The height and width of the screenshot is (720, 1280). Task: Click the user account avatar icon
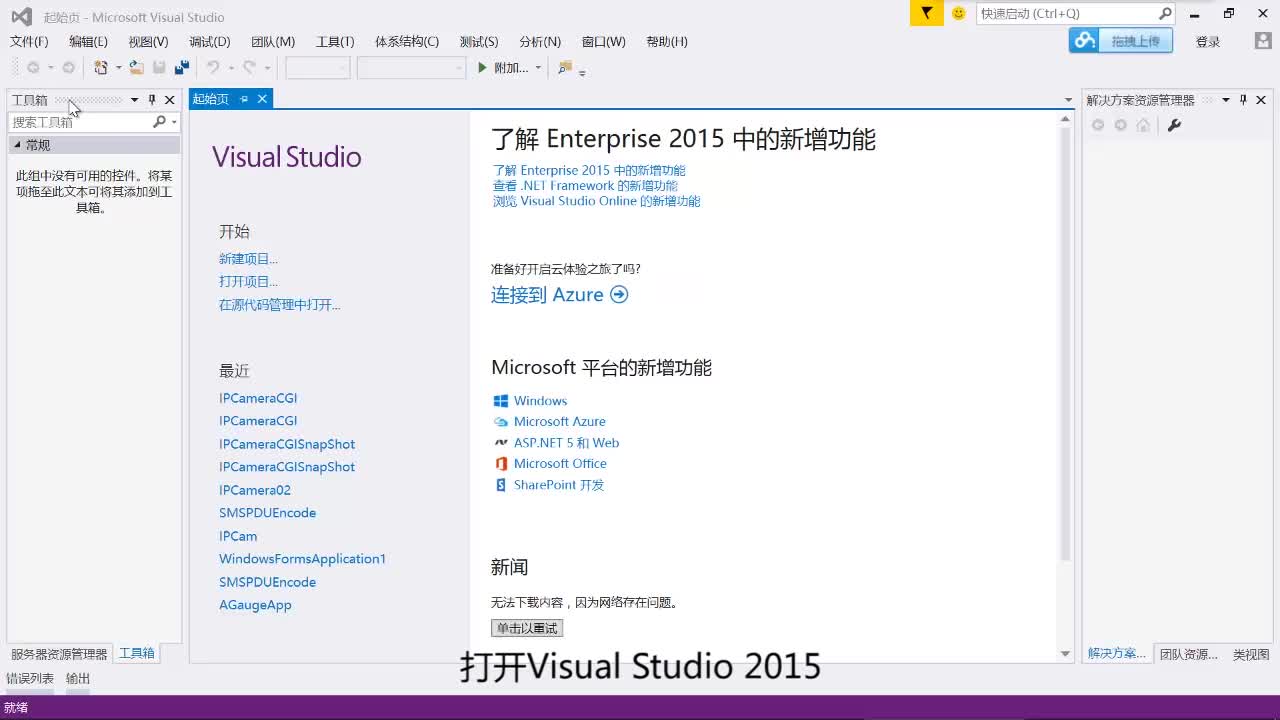1263,41
